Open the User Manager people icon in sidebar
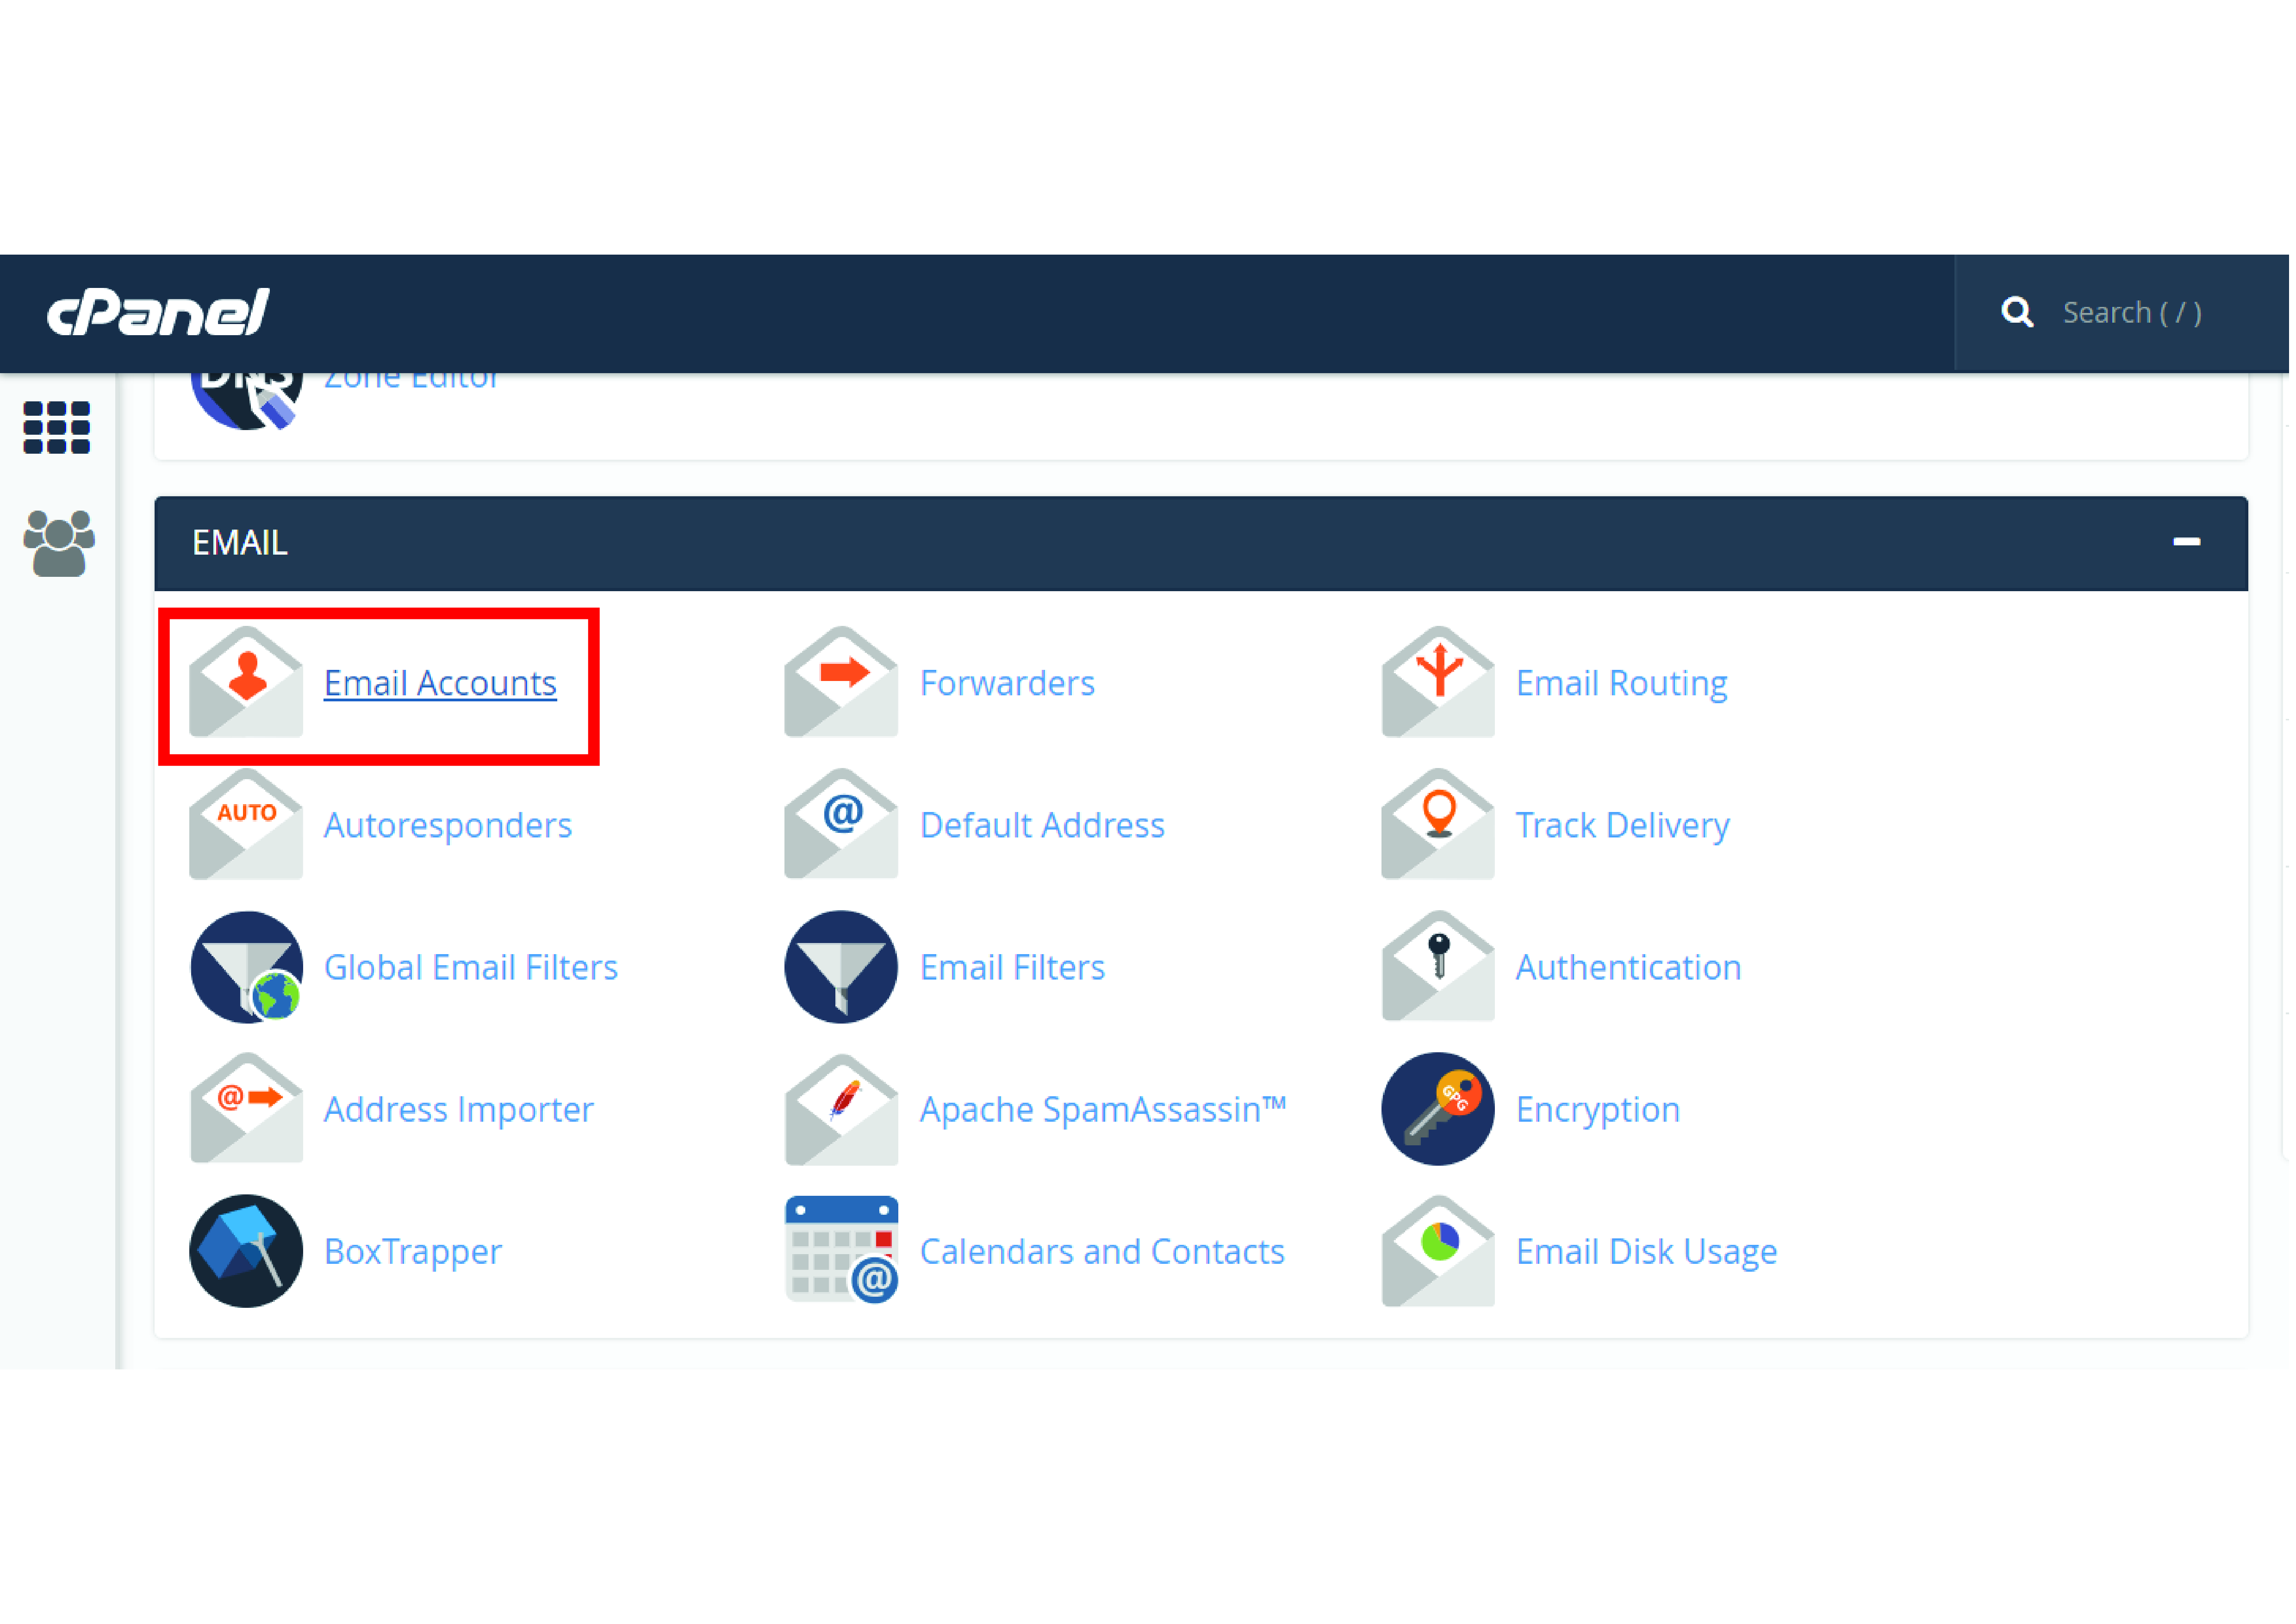This screenshot has height=1624, width=2296. coord(58,545)
